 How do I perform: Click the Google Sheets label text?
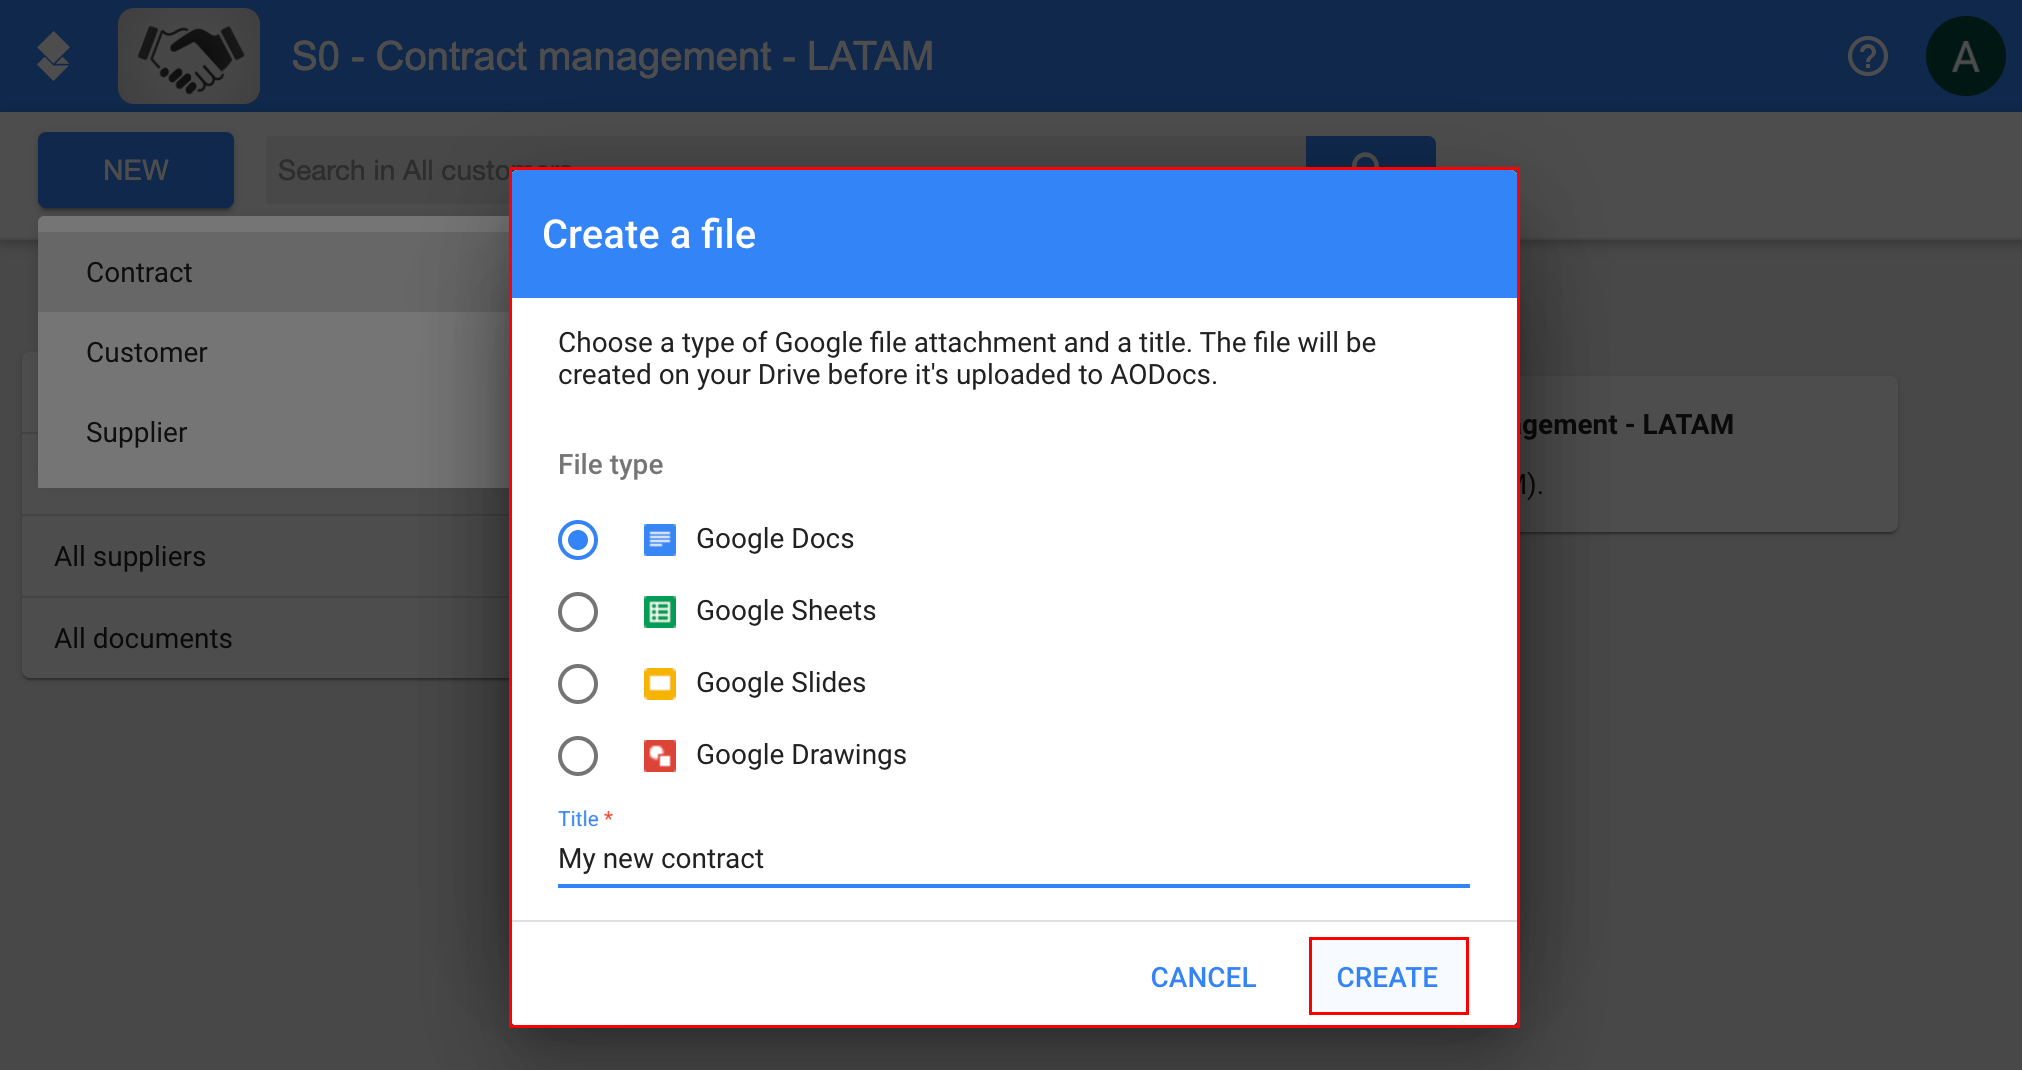(786, 611)
